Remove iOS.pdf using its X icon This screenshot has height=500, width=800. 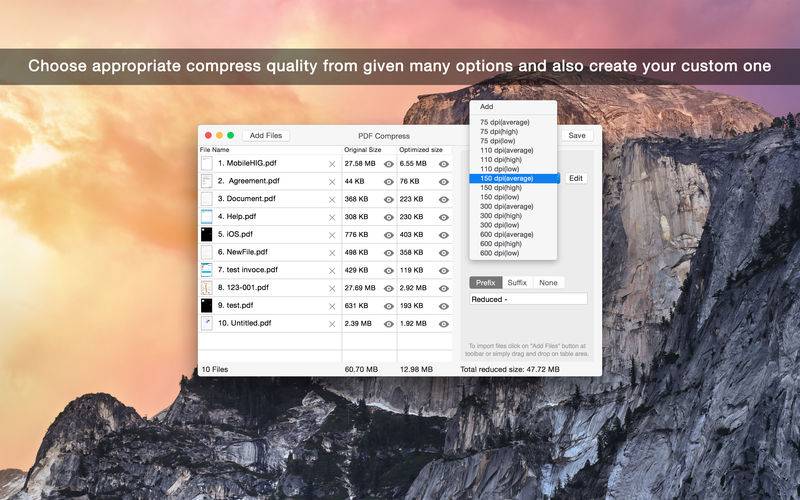[332, 235]
